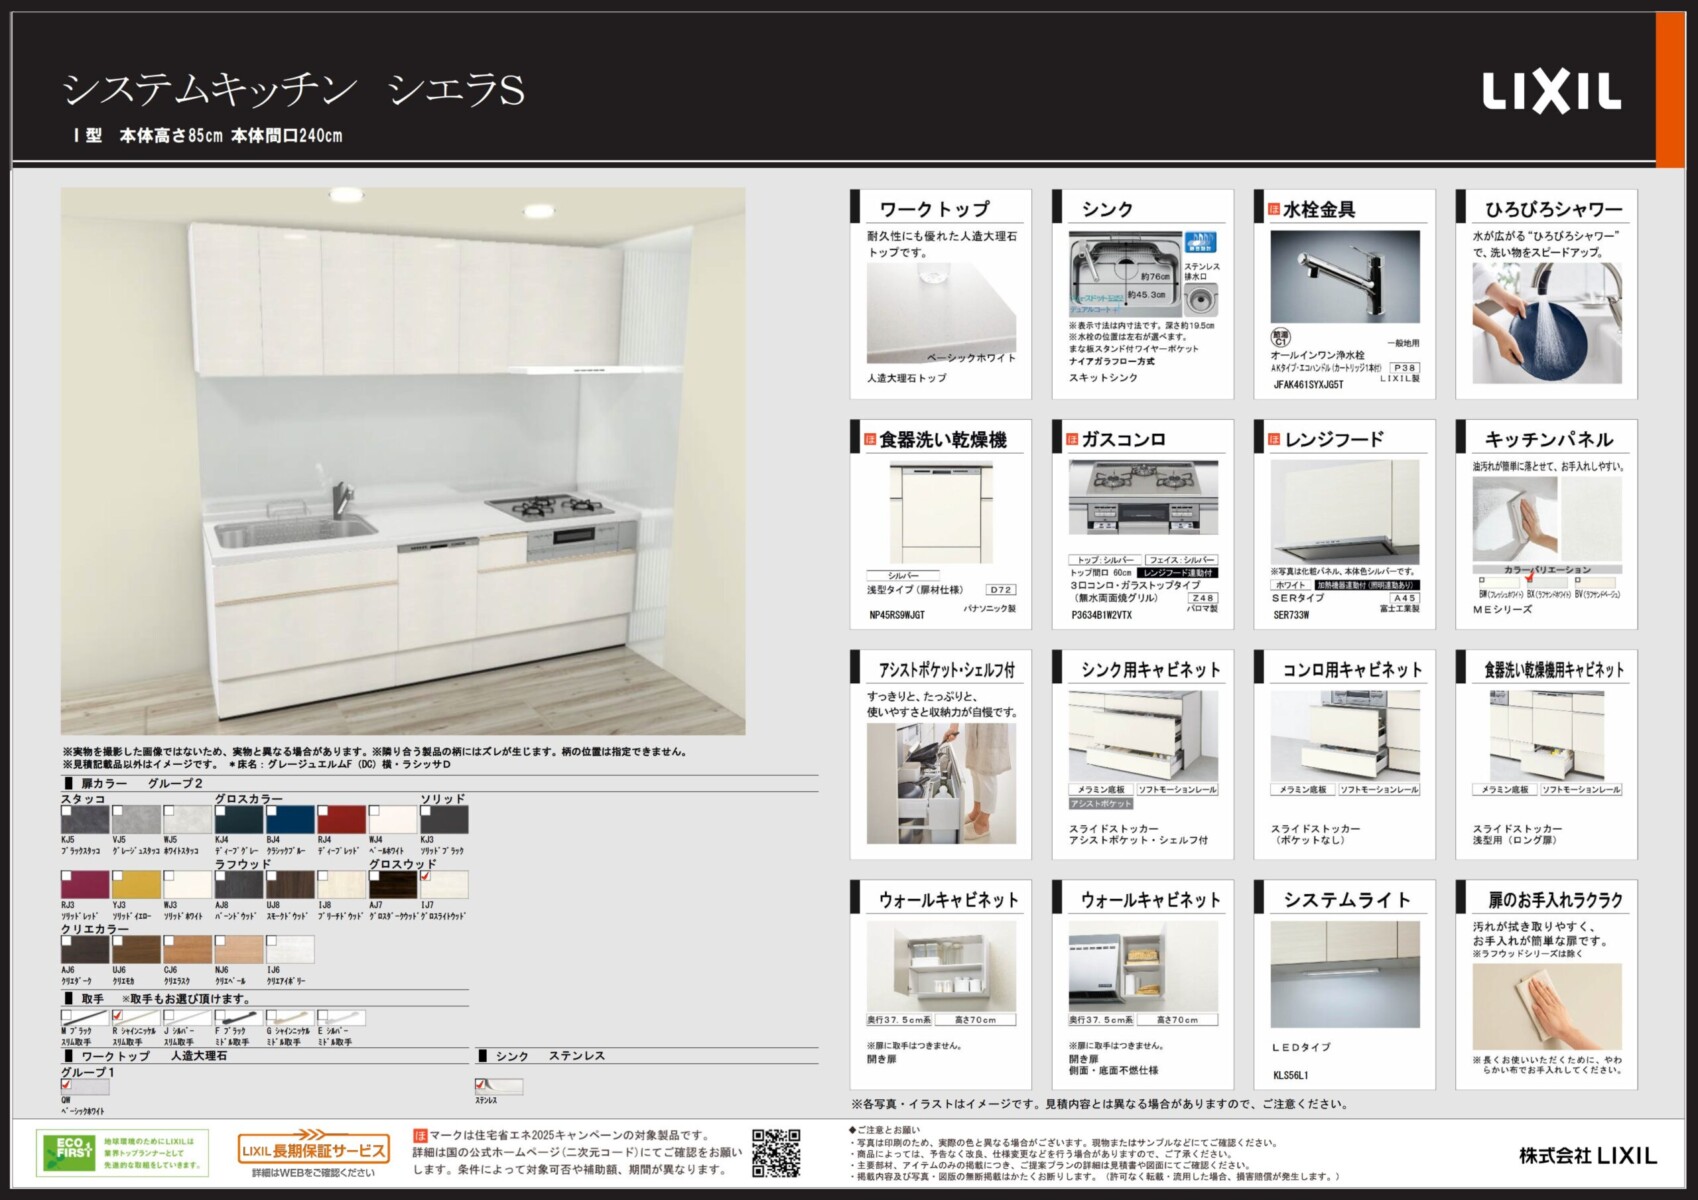Toggle the R シャインニッケル slim handle checkbox
Image resolution: width=1698 pixels, height=1200 pixels.
coord(118,1014)
